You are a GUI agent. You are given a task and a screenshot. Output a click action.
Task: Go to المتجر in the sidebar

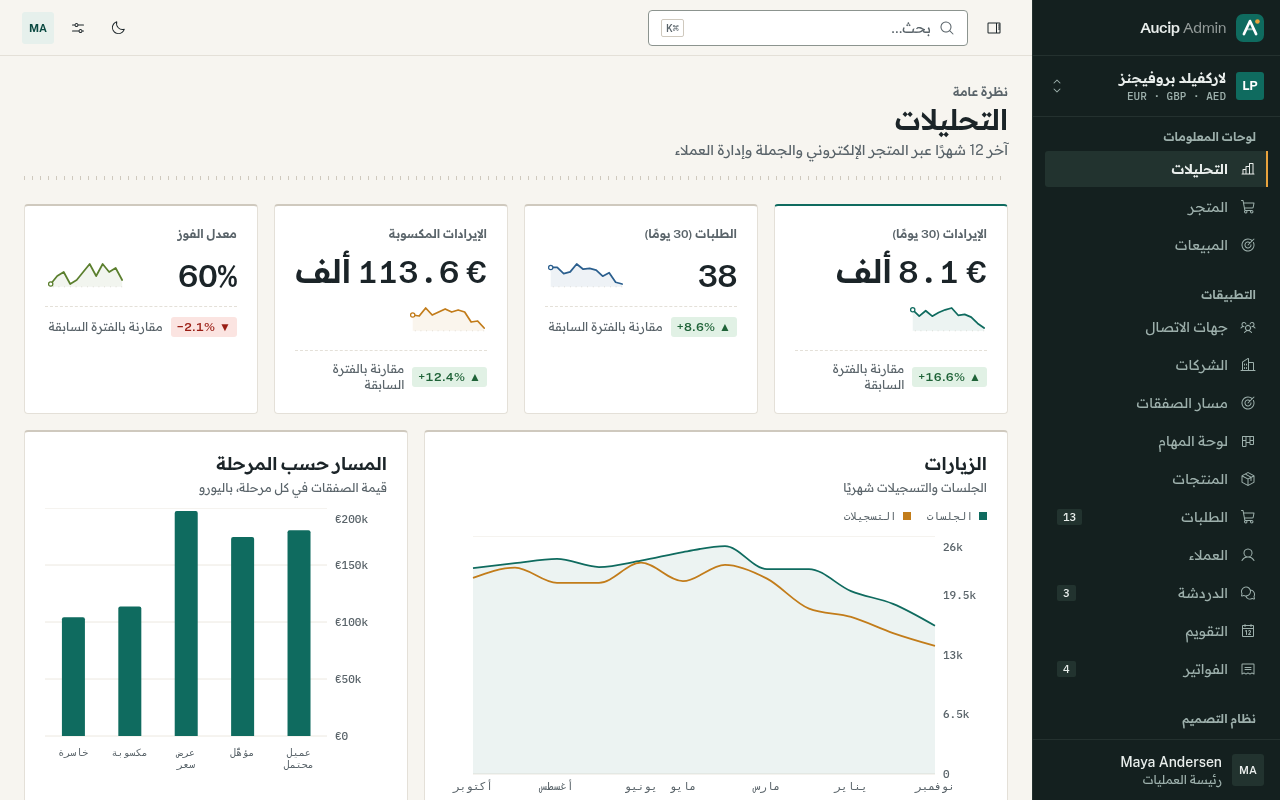(1156, 207)
